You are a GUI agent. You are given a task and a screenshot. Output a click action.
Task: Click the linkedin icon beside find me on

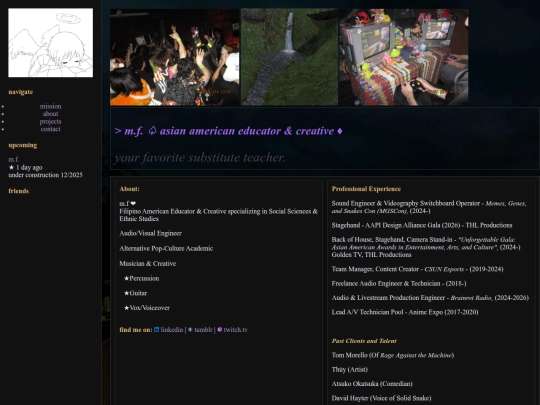(156, 330)
